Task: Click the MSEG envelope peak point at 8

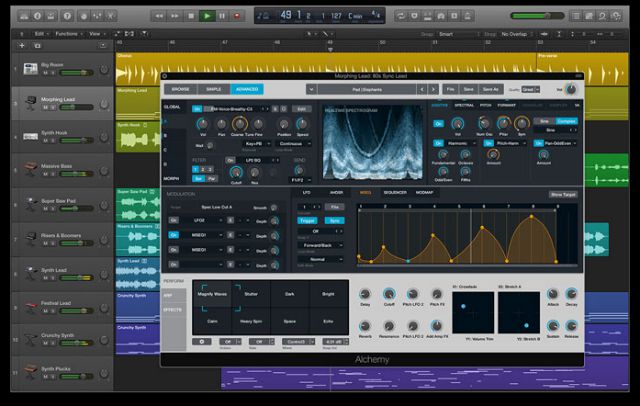Action: coord(531,217)
